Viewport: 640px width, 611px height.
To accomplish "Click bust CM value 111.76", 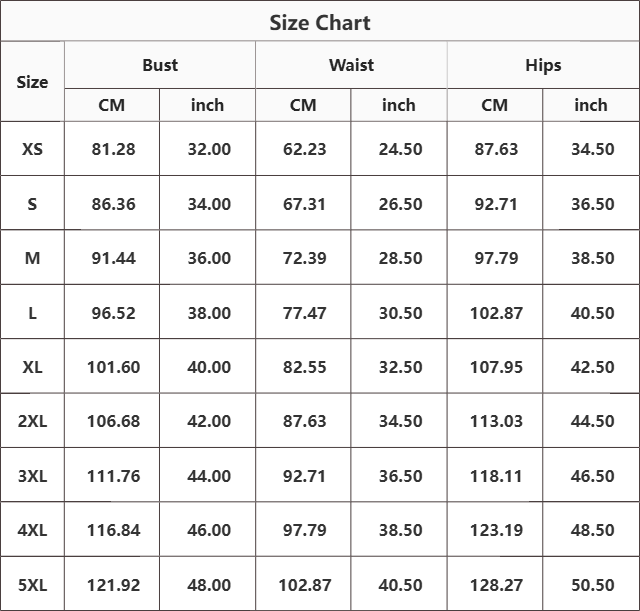I will [x=112, y=476].
